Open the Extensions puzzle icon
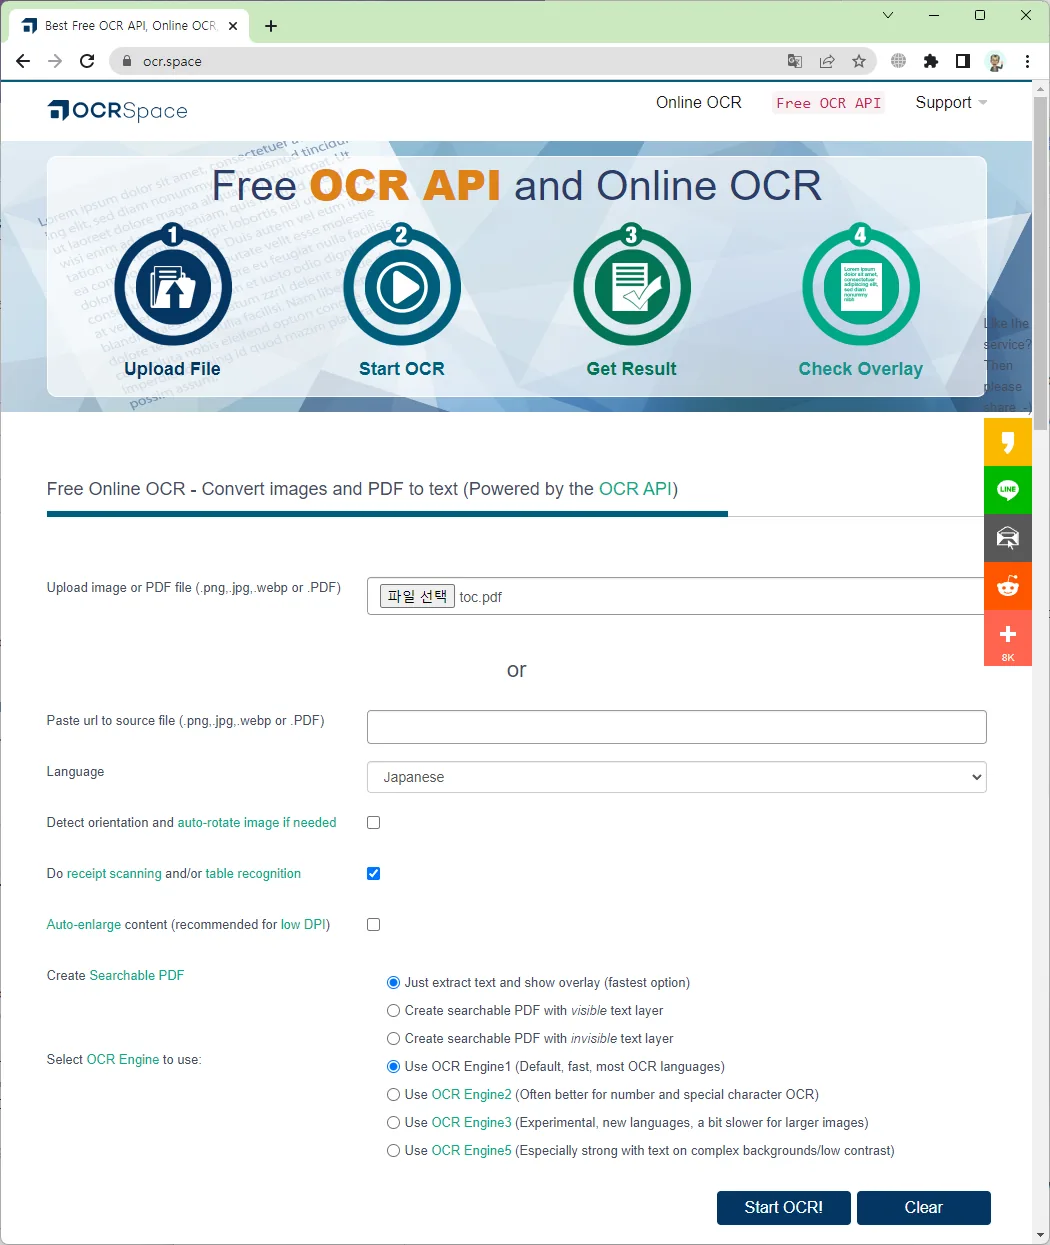 [x=931, y=61]
